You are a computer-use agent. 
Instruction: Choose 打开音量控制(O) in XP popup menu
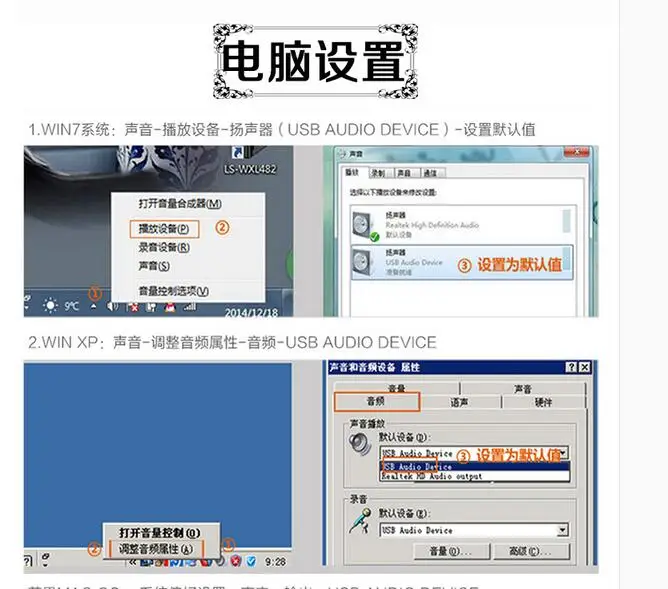pyautogui.click(x=160, y=532)
